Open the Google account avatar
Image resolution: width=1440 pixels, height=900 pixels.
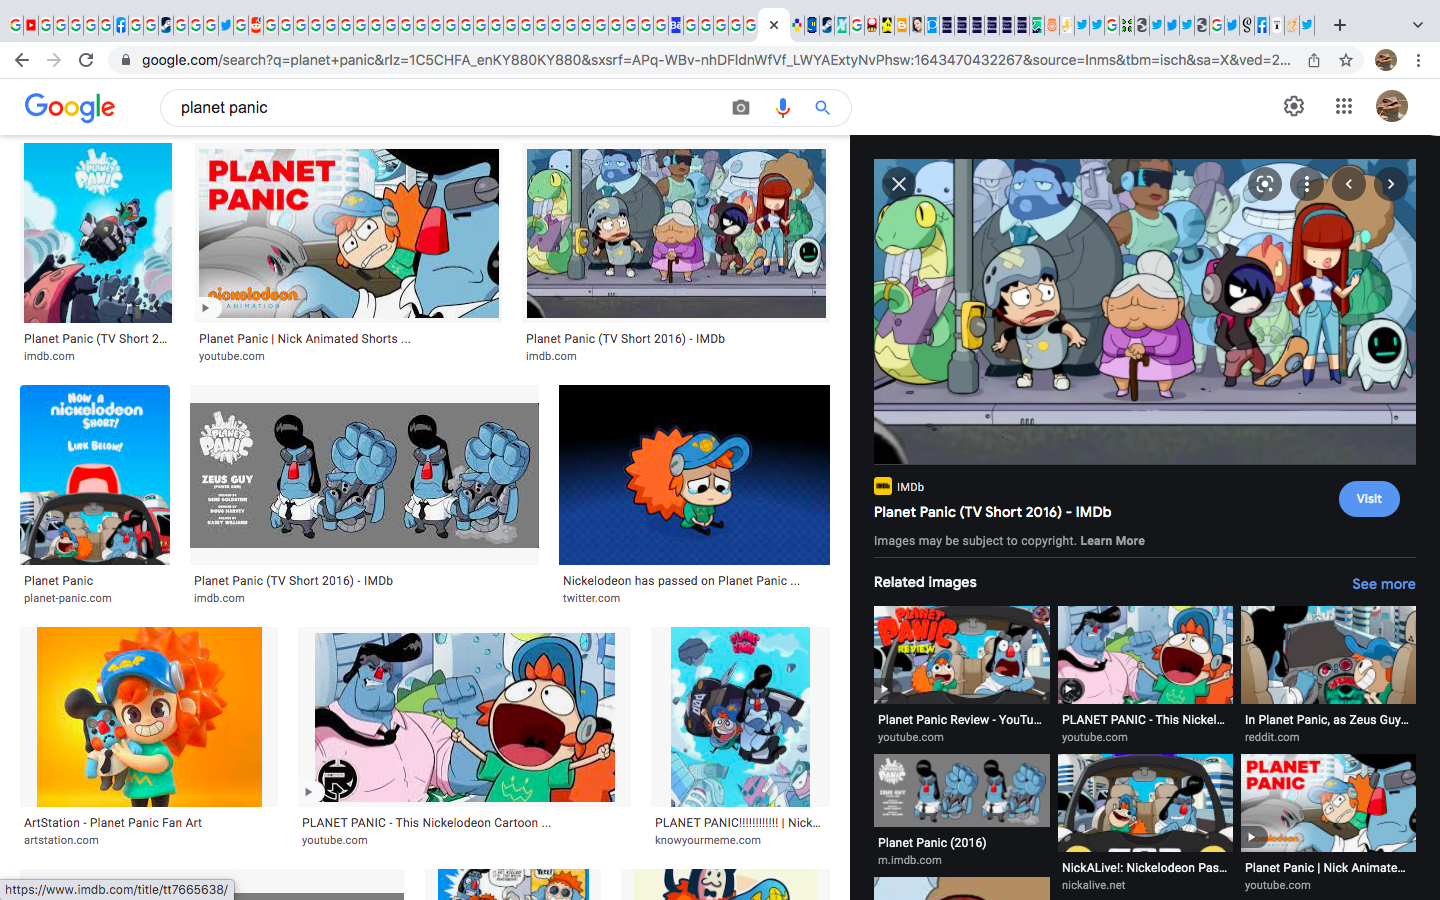pos(1392,106)
